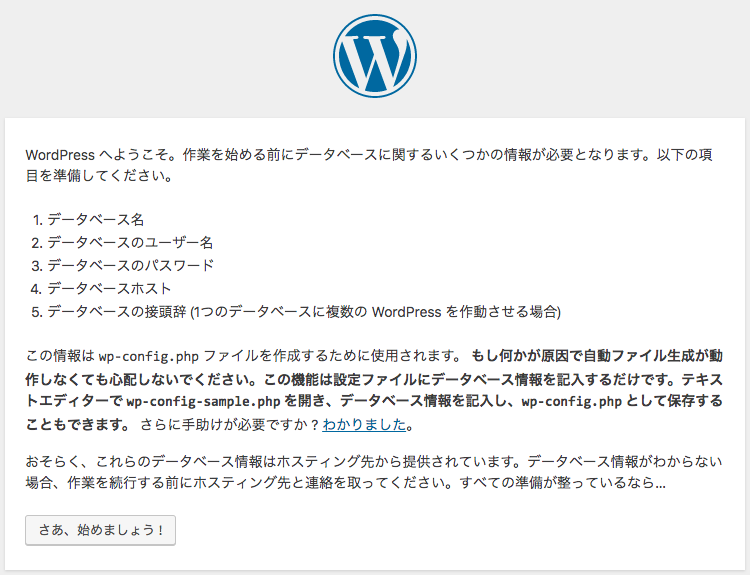Click list item データベース名
This screenshot has height=575, width=750.
(96, 220)
